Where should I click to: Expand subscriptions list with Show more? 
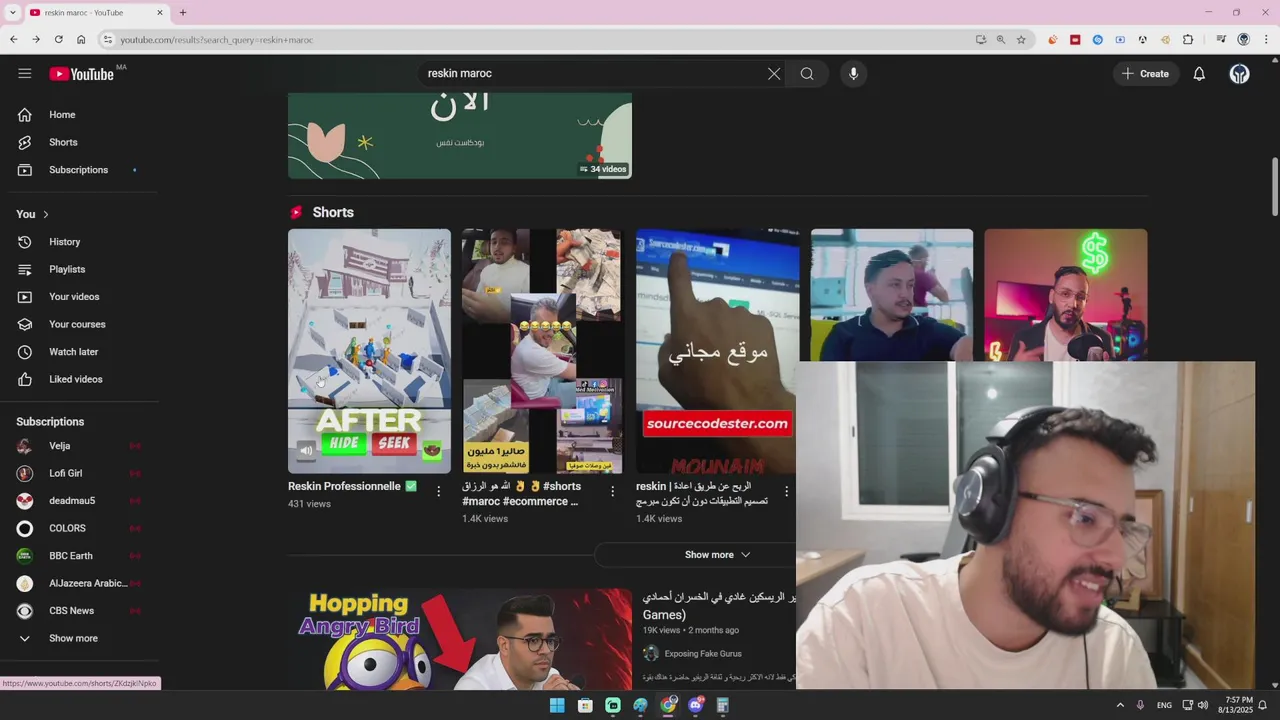[79, 638]
